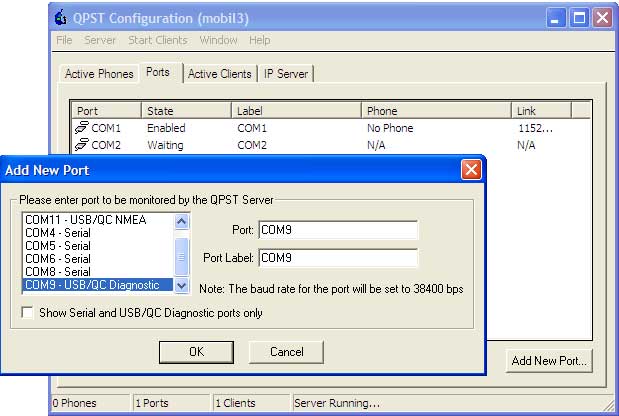Sort by the Port column header

coord(106,111)
